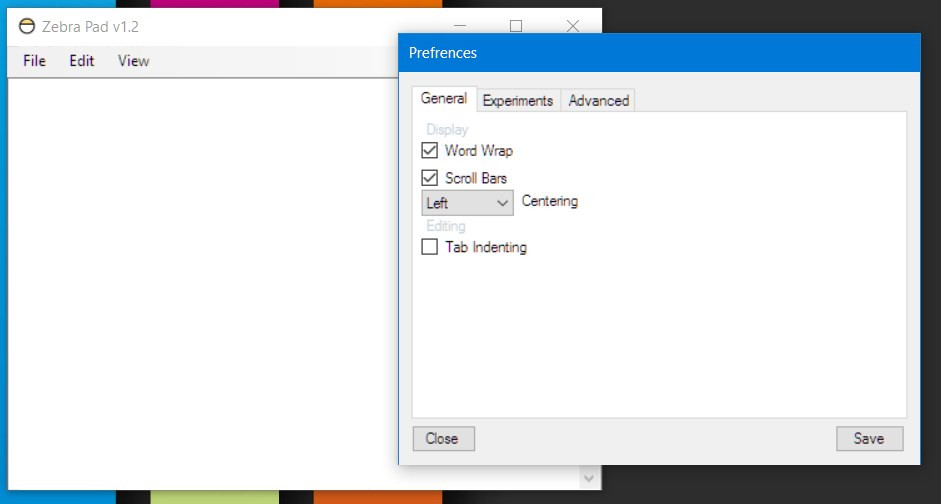Open the View menu
The image size is (941, 504).
tap(133, 61)
